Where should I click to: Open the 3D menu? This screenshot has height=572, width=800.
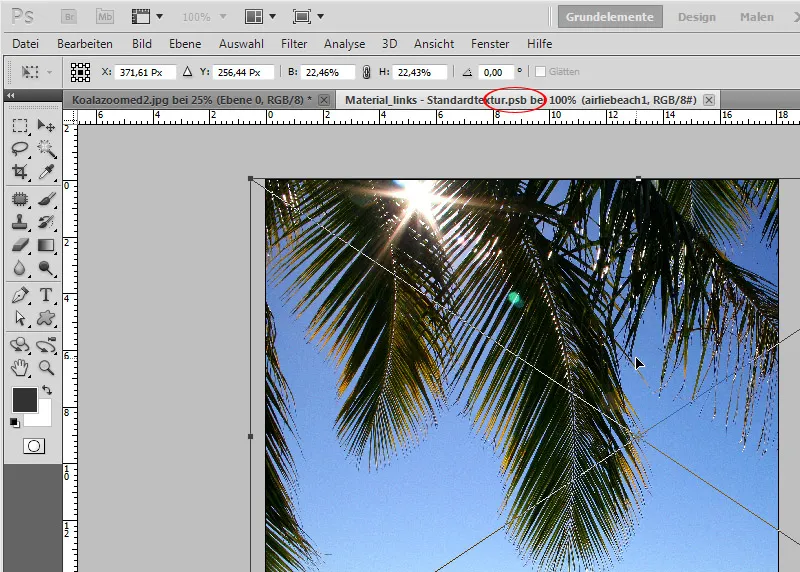(x=390, y=44)
